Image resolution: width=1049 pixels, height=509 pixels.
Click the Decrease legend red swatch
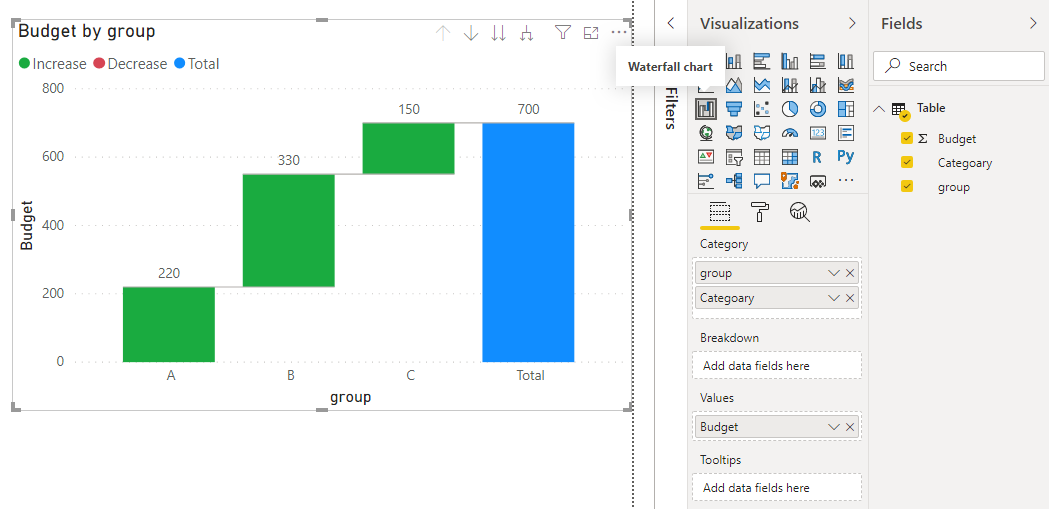[x=100, y=64]
